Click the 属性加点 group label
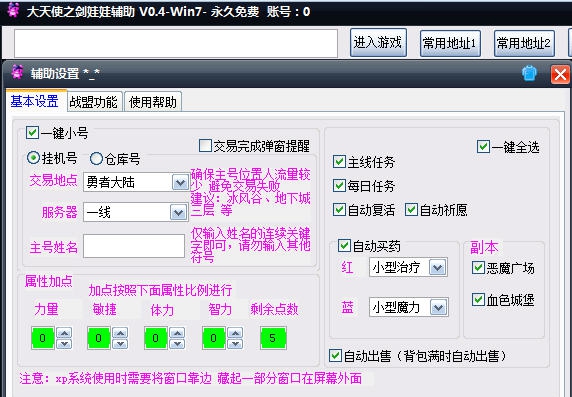Image resolution: width=572 pixels, height=397 pixels. 49,281
